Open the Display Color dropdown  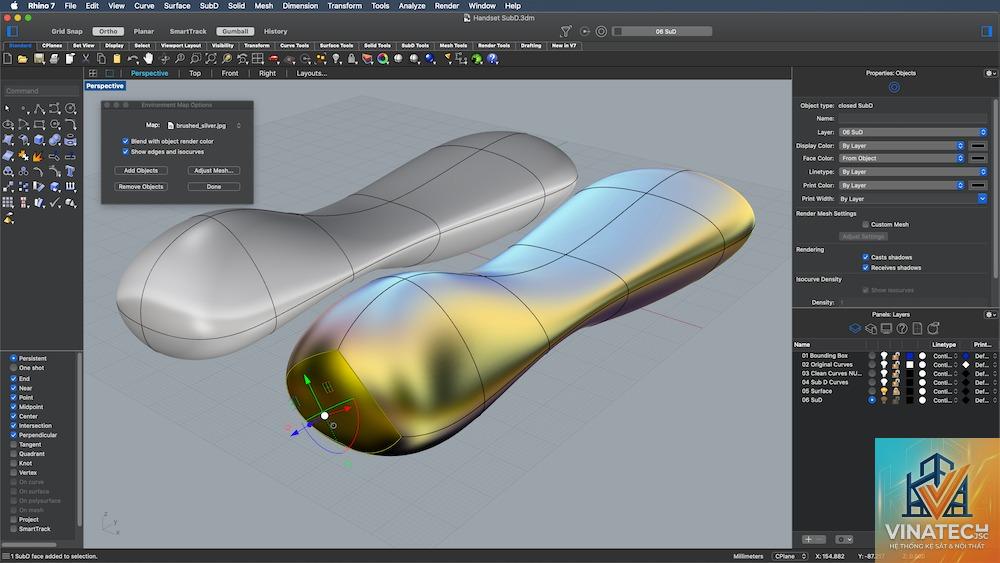[901, 145]
